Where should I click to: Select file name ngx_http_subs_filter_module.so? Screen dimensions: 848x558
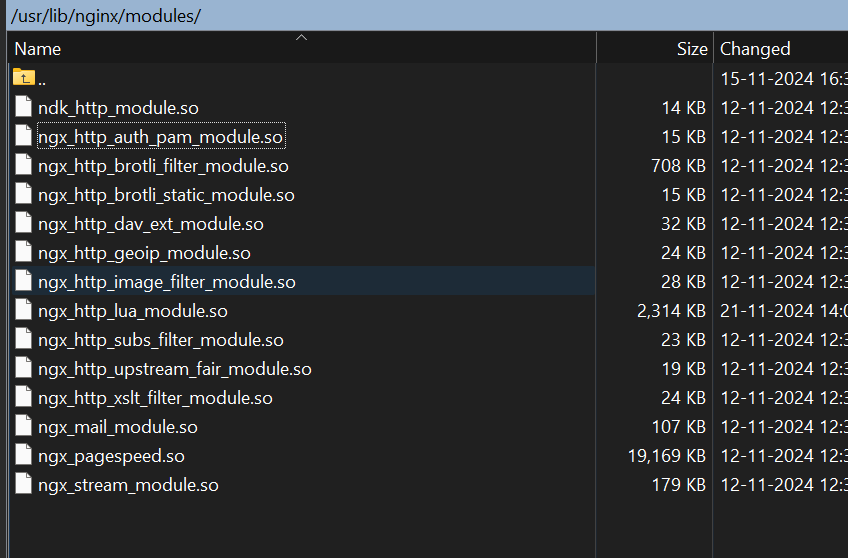(161, 340)
